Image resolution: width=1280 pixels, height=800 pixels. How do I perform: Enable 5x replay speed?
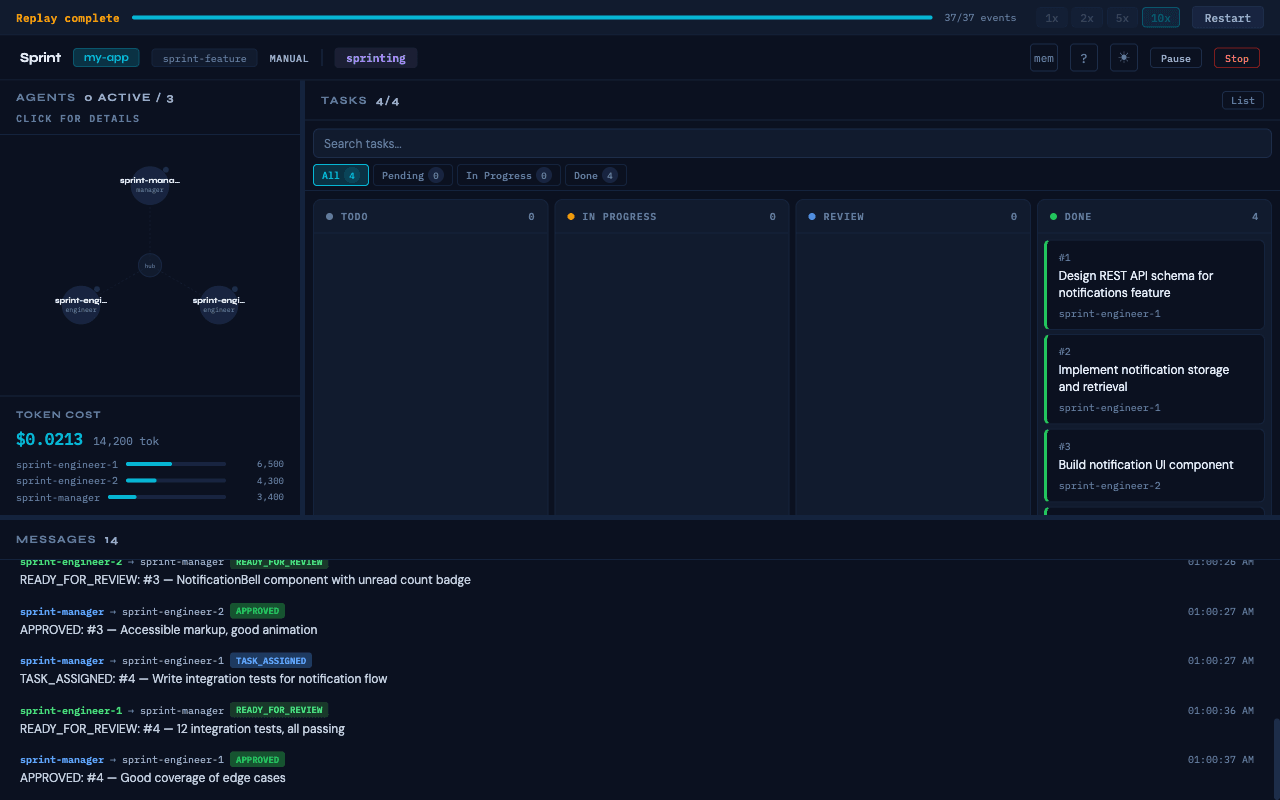coord(1121,17)
